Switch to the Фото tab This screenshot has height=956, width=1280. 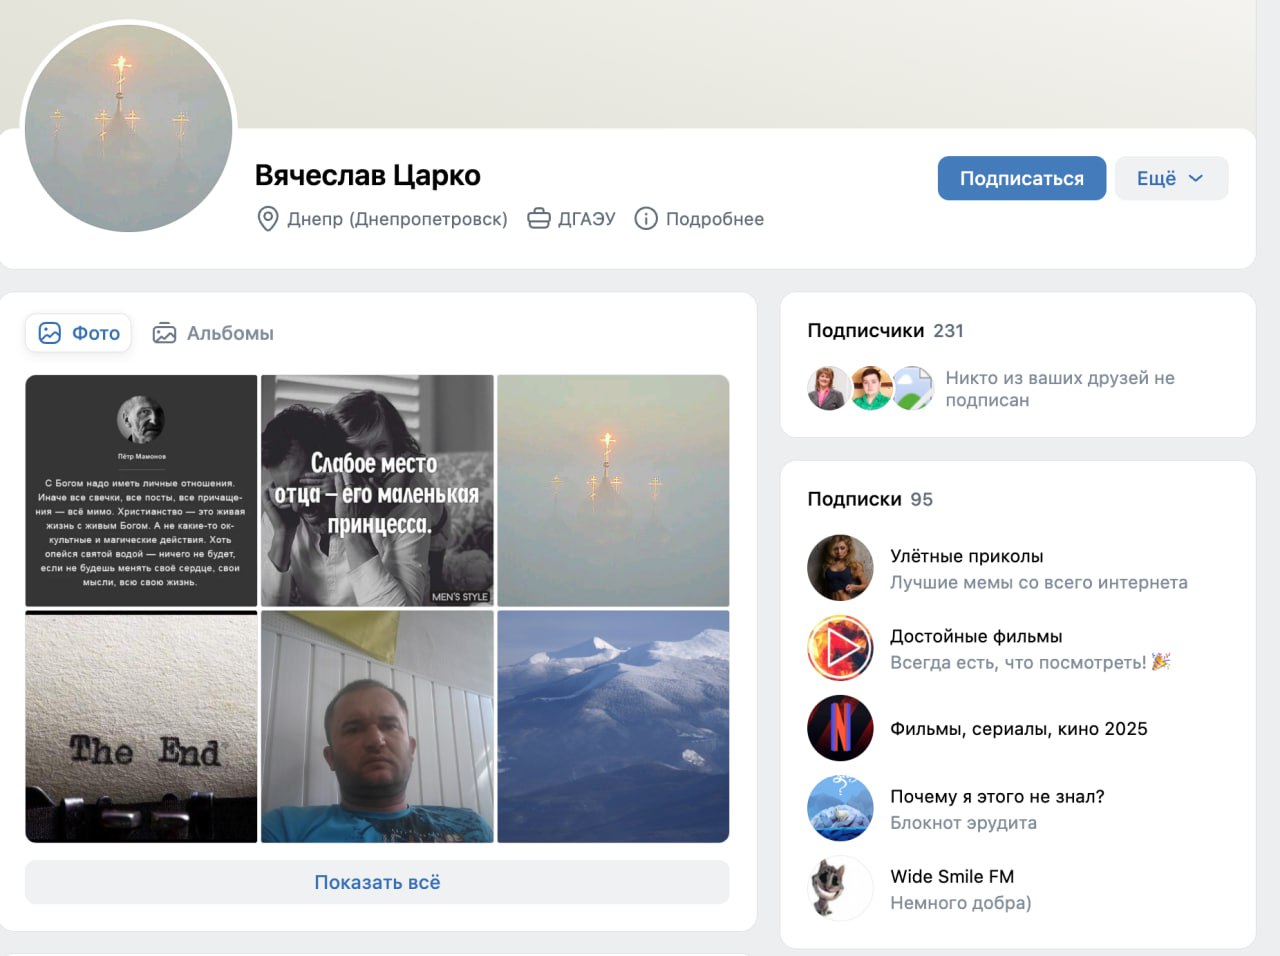[x=79, y=333]
